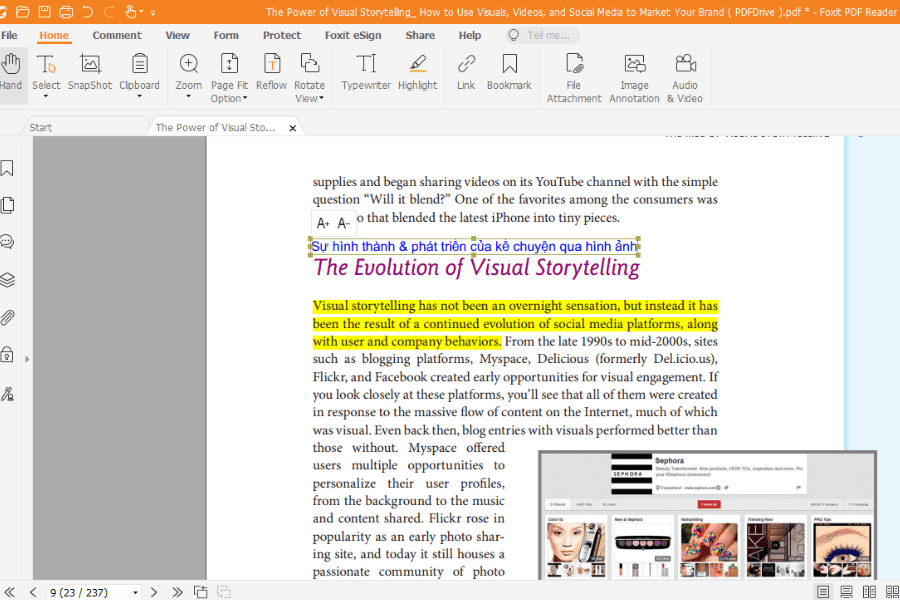This screenshot has height=600, width=900.
Task: Enable Reflow view
Action: [271, 72]
